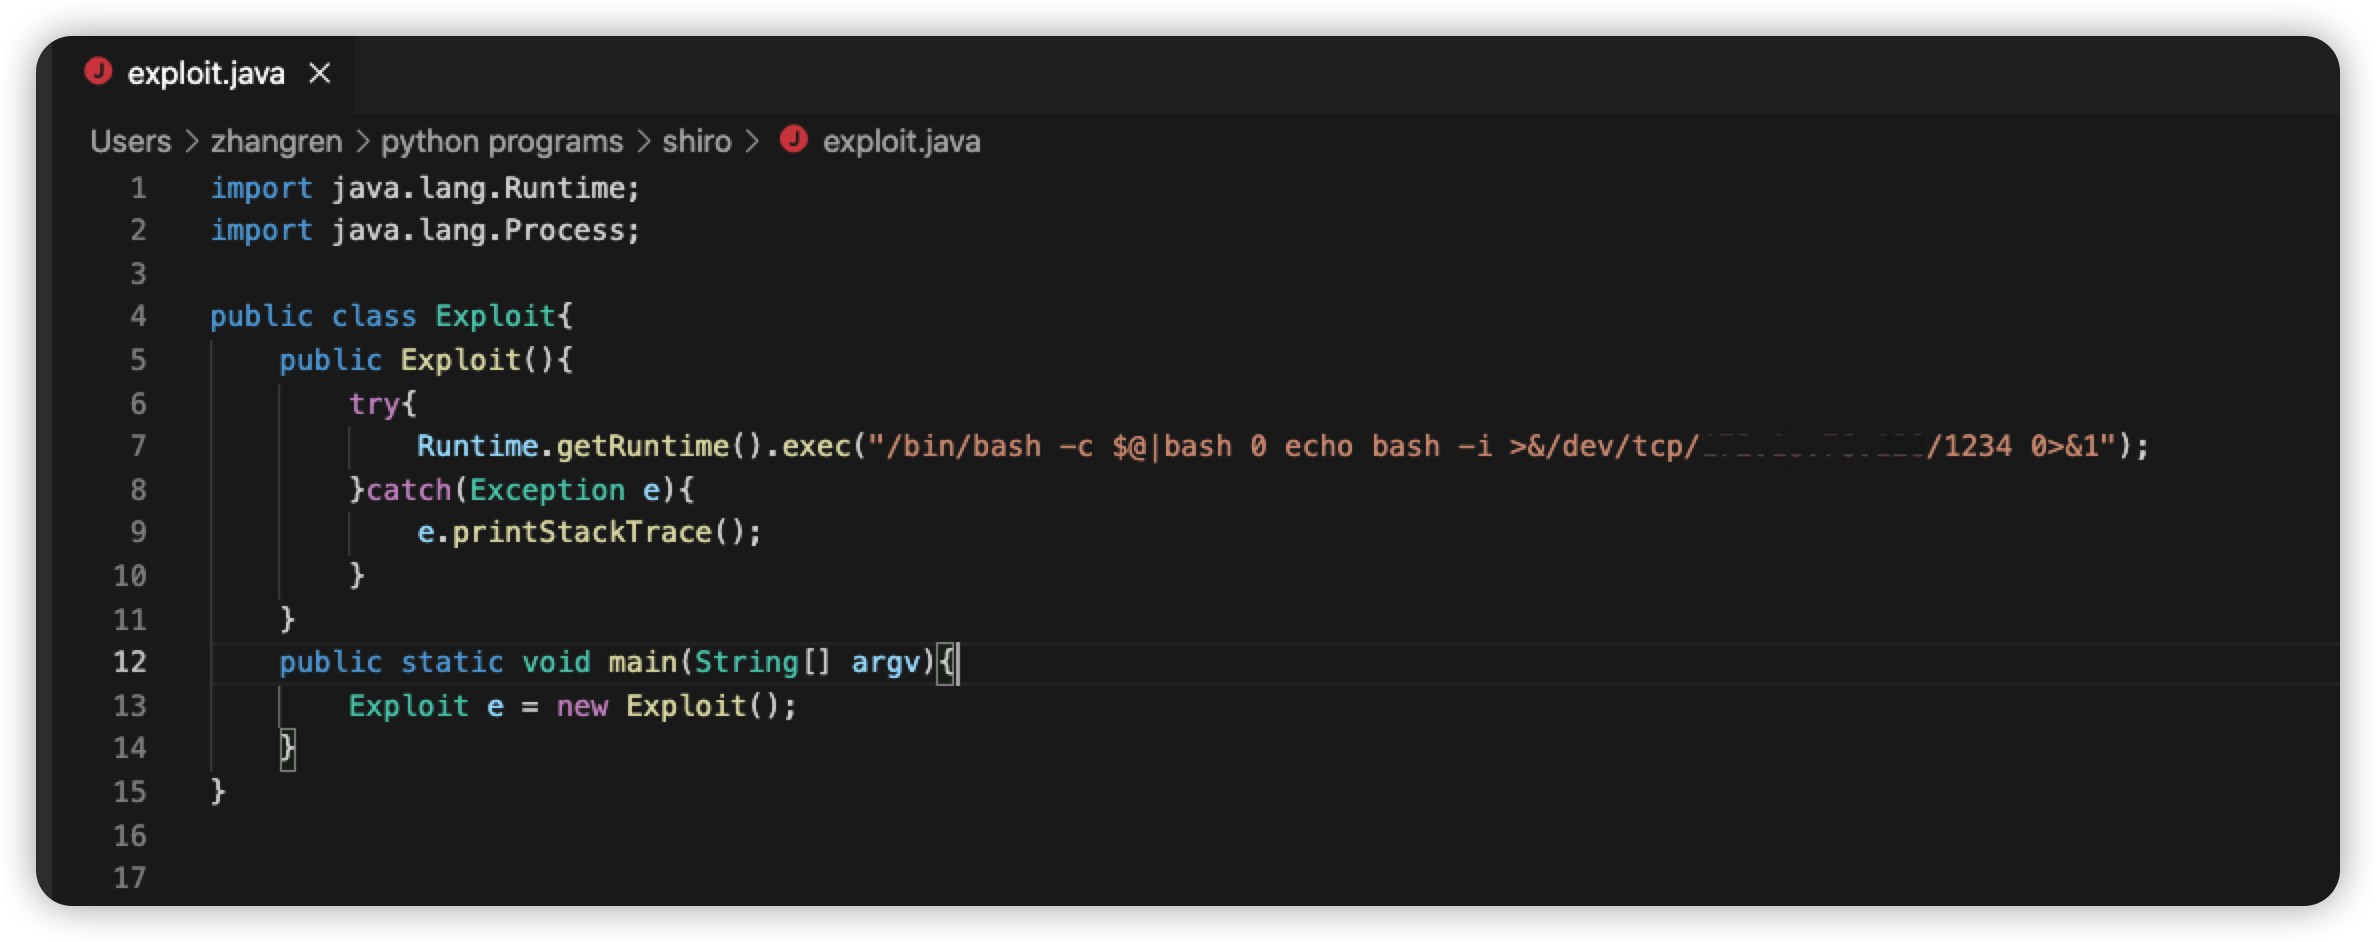This screenshot has height=942, width=2376.
Task: Click 'new Exploit();' on line 13
Action: (677, 706)
